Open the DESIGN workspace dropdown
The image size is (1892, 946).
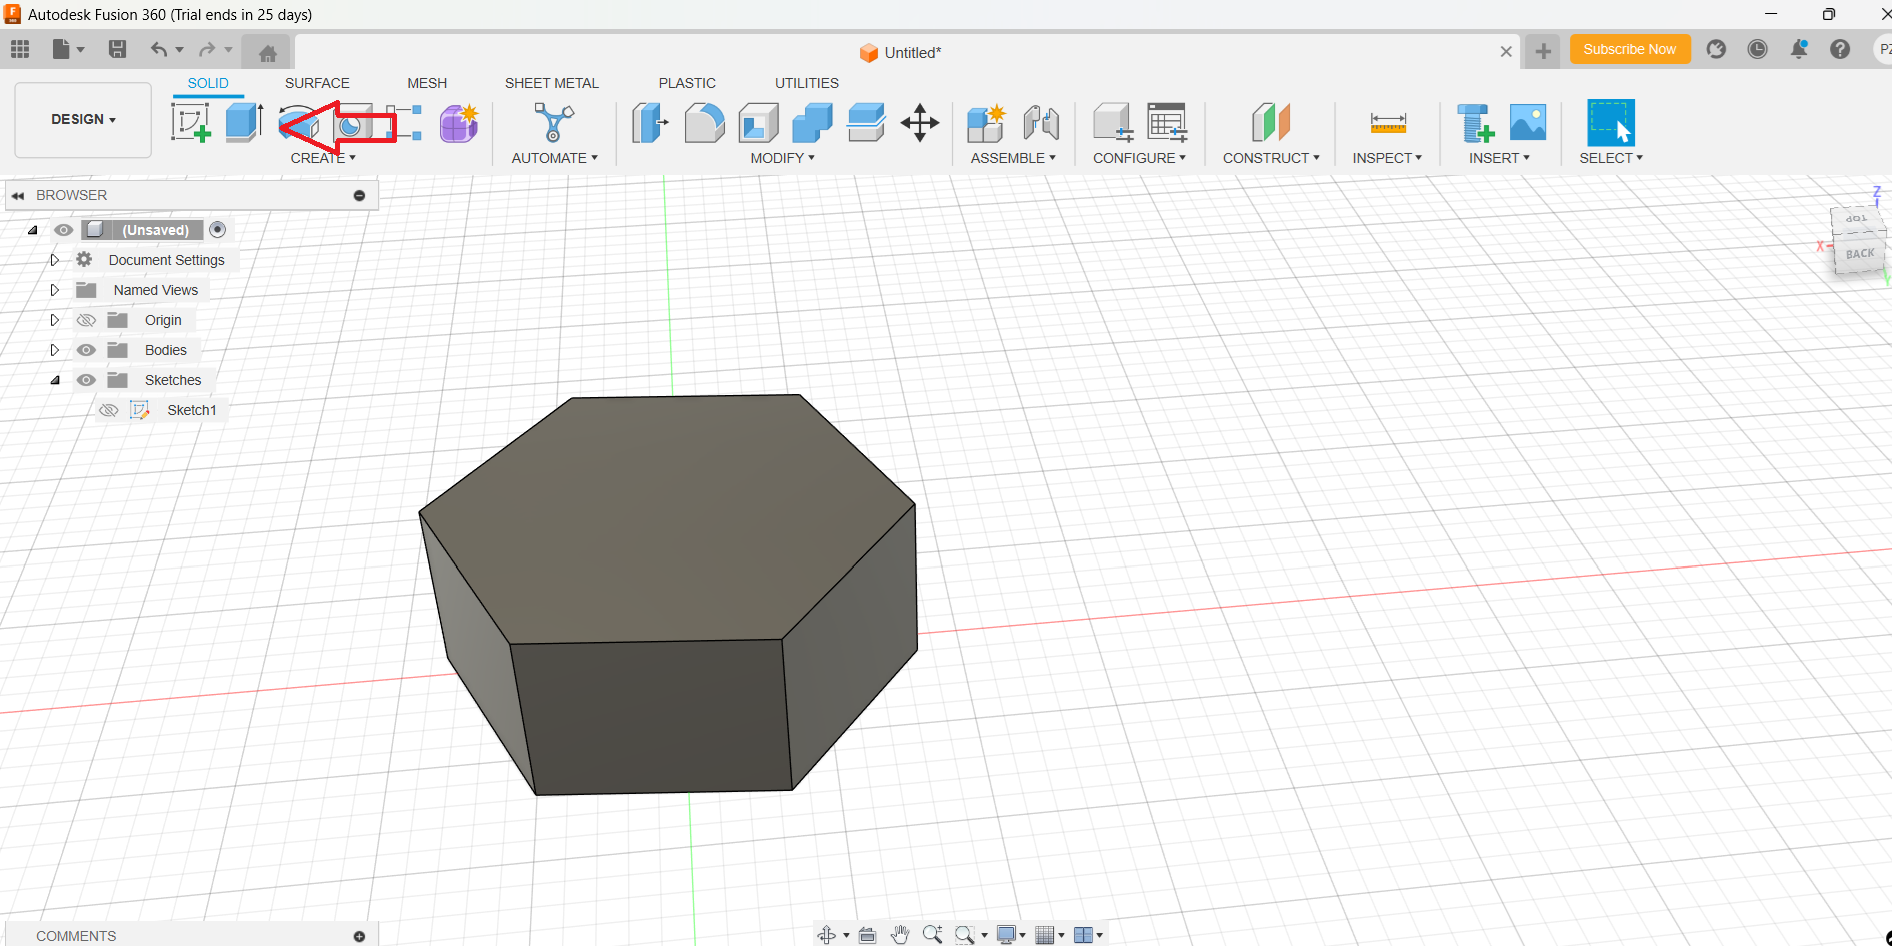click(x=83, y=119)
